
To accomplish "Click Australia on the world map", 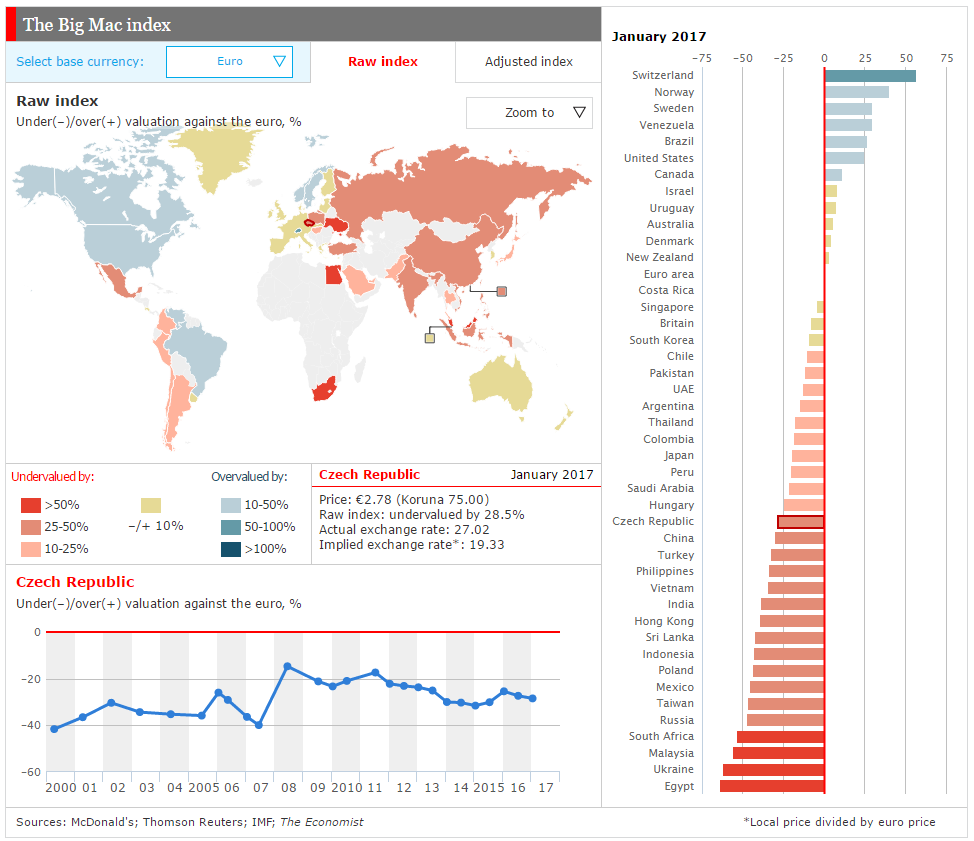I will pos(500,383).
